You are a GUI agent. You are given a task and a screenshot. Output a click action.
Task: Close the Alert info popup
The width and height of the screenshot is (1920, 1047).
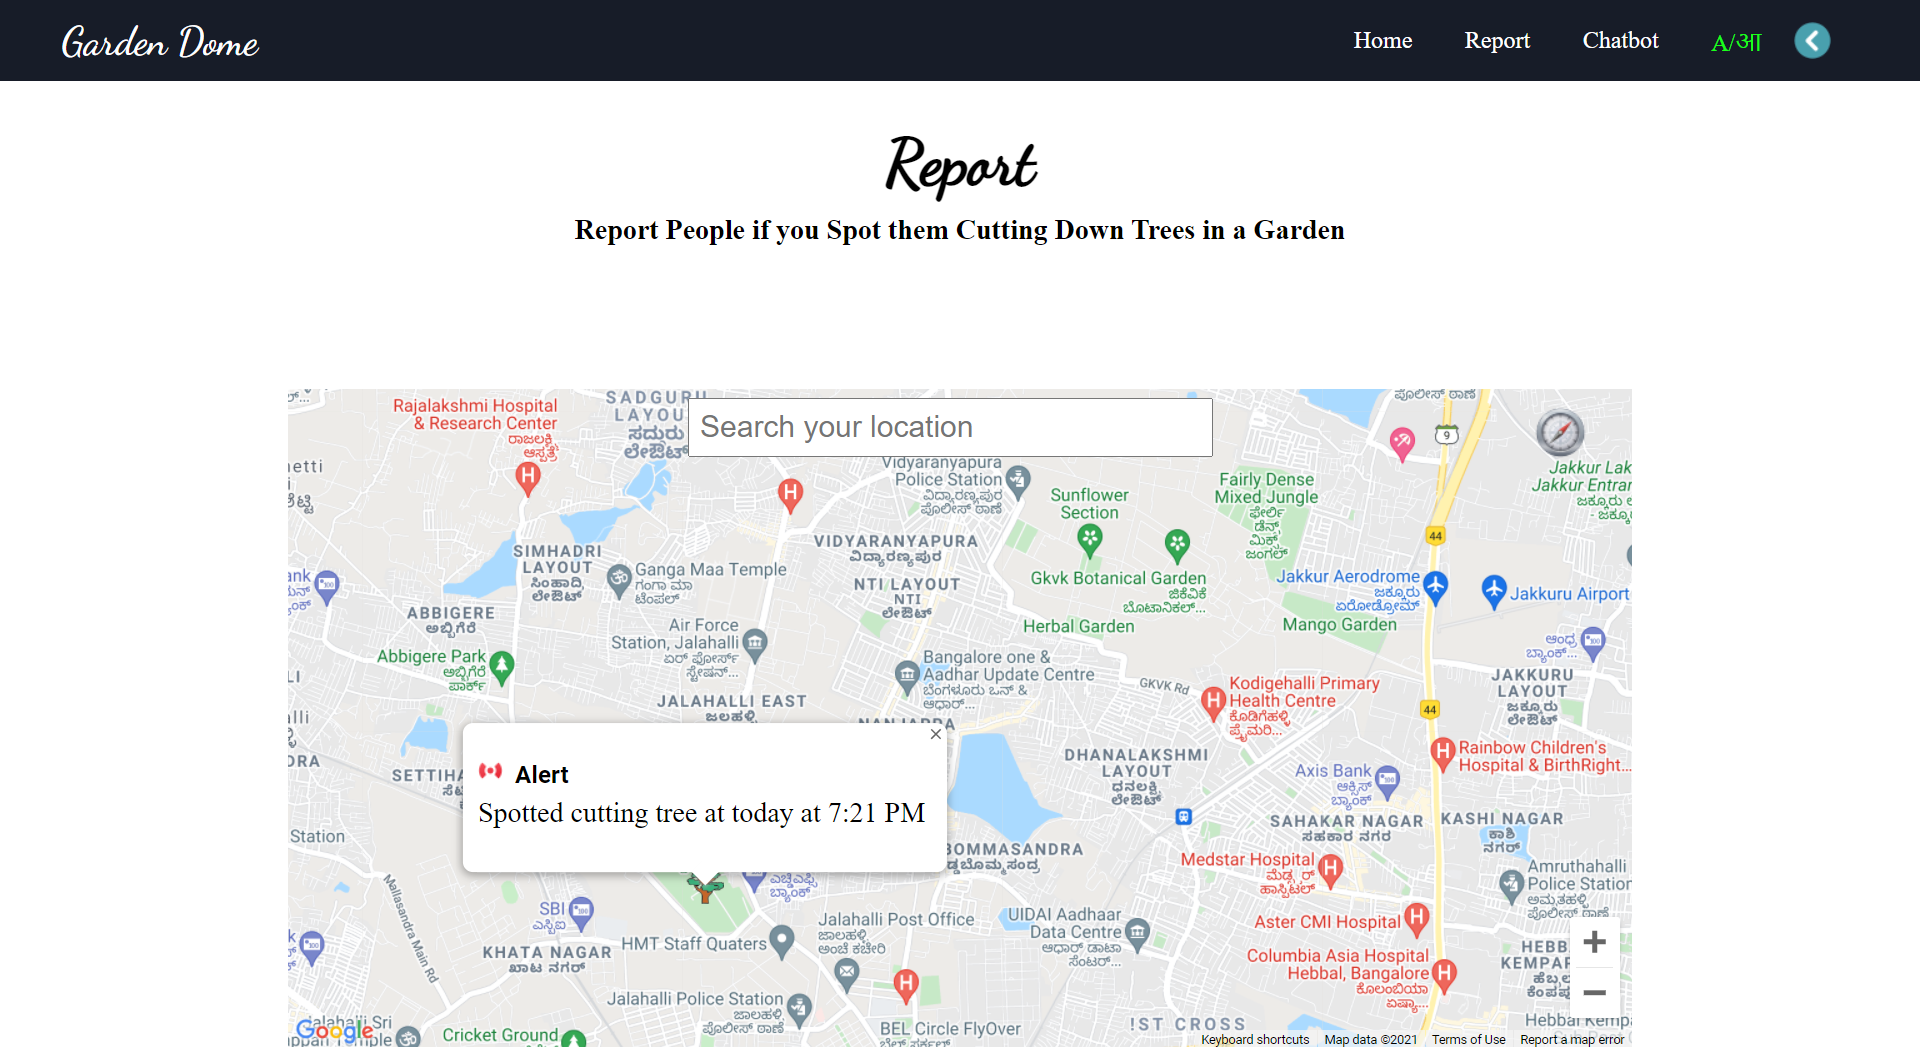coord(936,734)
